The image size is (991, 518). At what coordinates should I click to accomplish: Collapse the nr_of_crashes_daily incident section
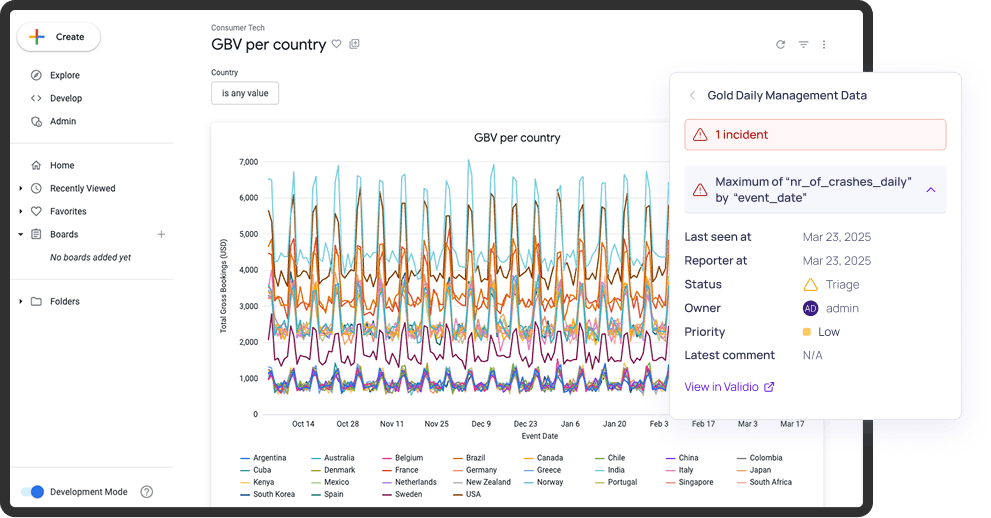click(x=931, y=189)
